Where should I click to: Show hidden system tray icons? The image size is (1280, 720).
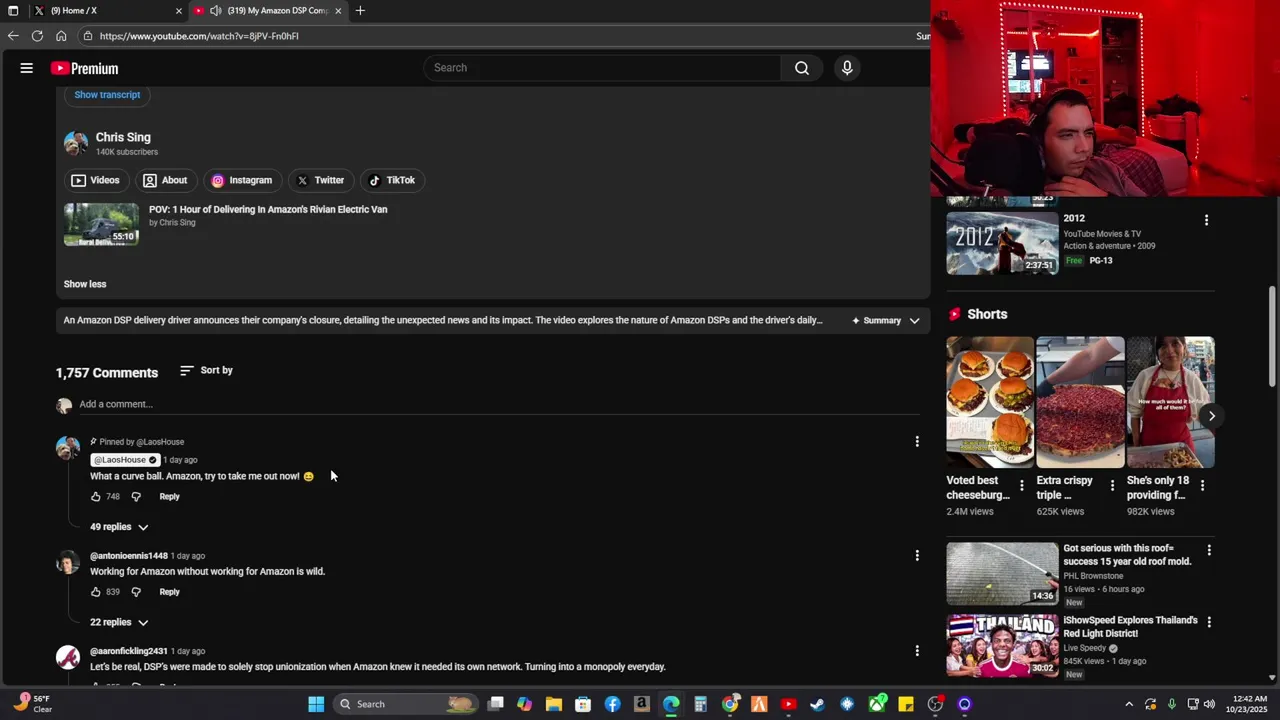coord(1129,704)
